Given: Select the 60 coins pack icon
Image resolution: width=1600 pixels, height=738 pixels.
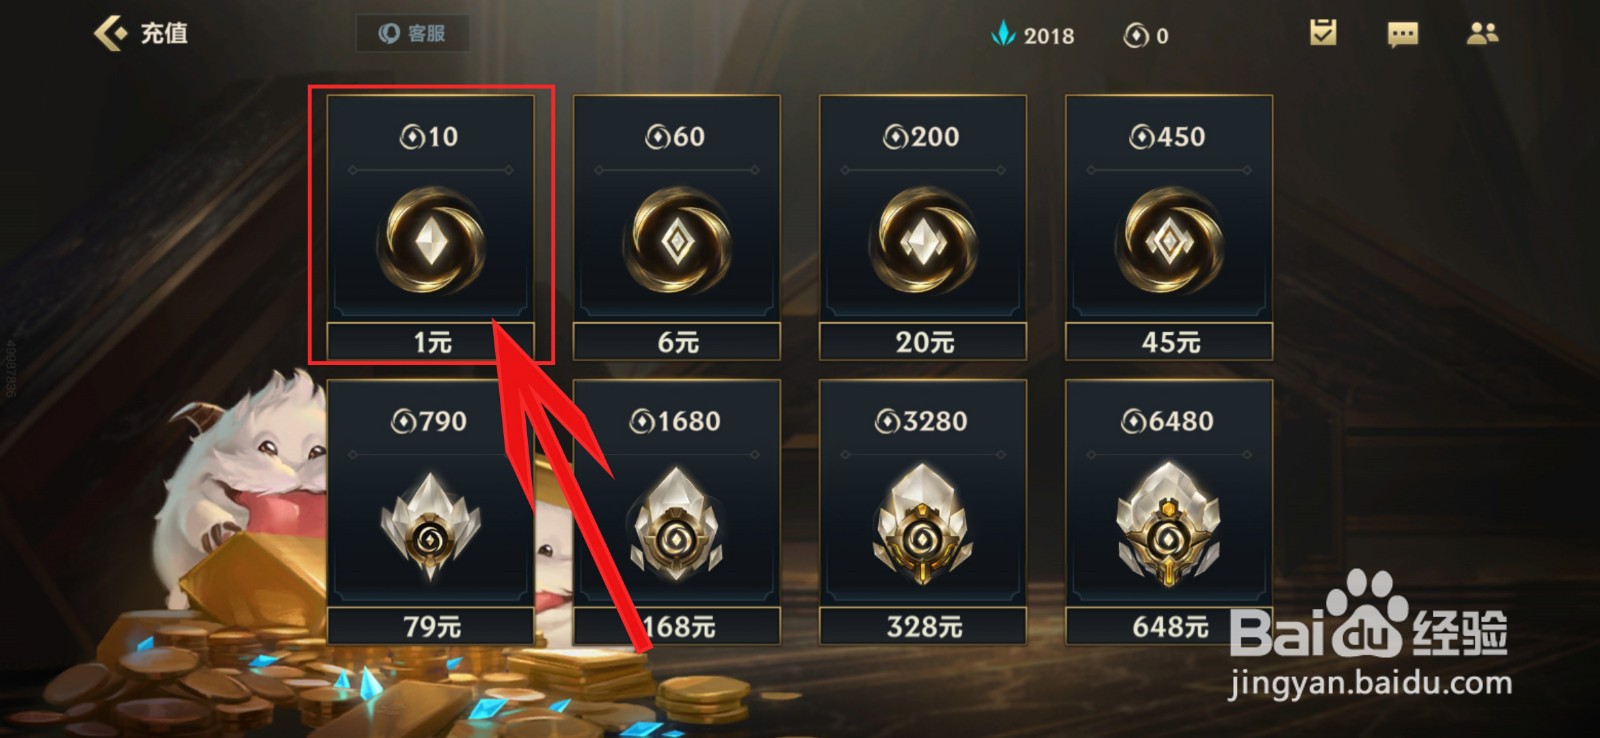Looking at the screenshot, I should (x=677, y=241).
